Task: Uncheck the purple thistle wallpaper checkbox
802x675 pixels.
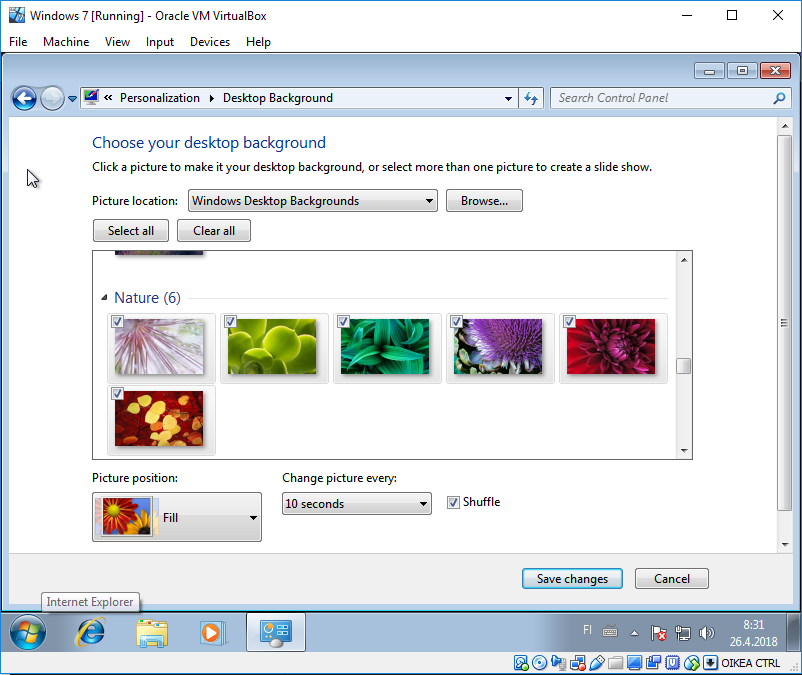Action: (456, 321)
